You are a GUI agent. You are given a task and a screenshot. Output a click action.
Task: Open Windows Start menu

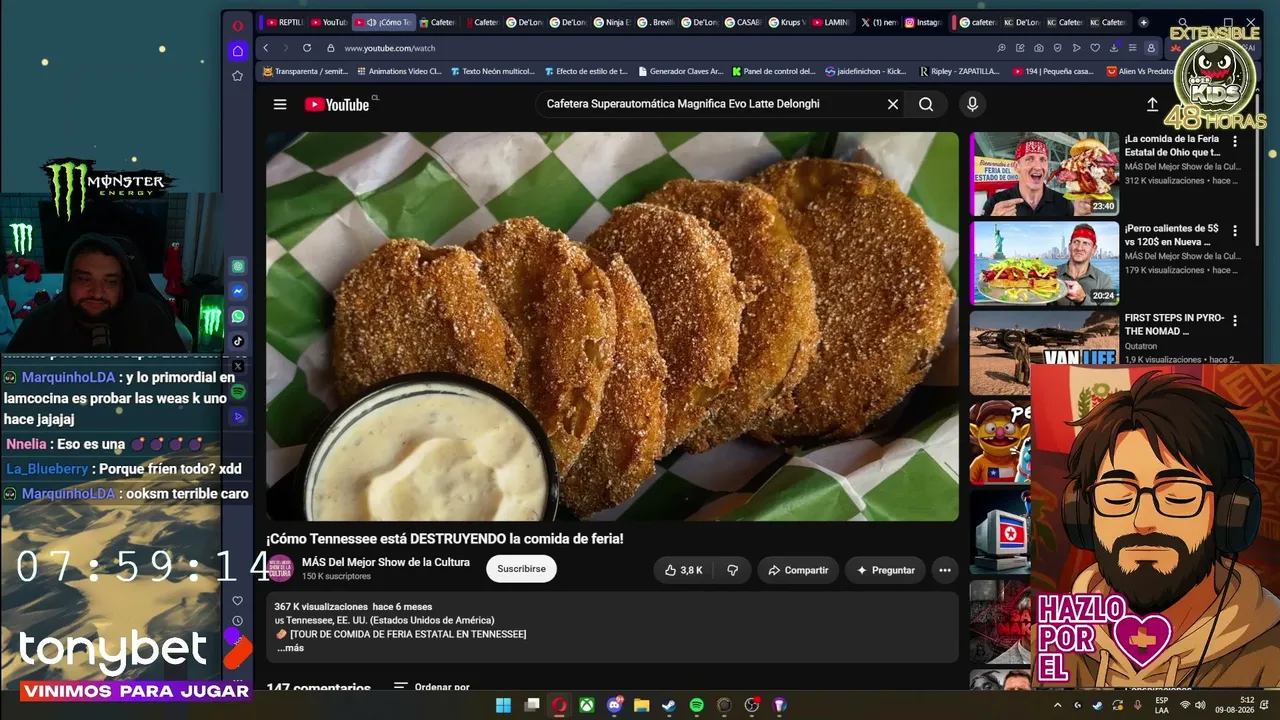click(x=504, y=705)
